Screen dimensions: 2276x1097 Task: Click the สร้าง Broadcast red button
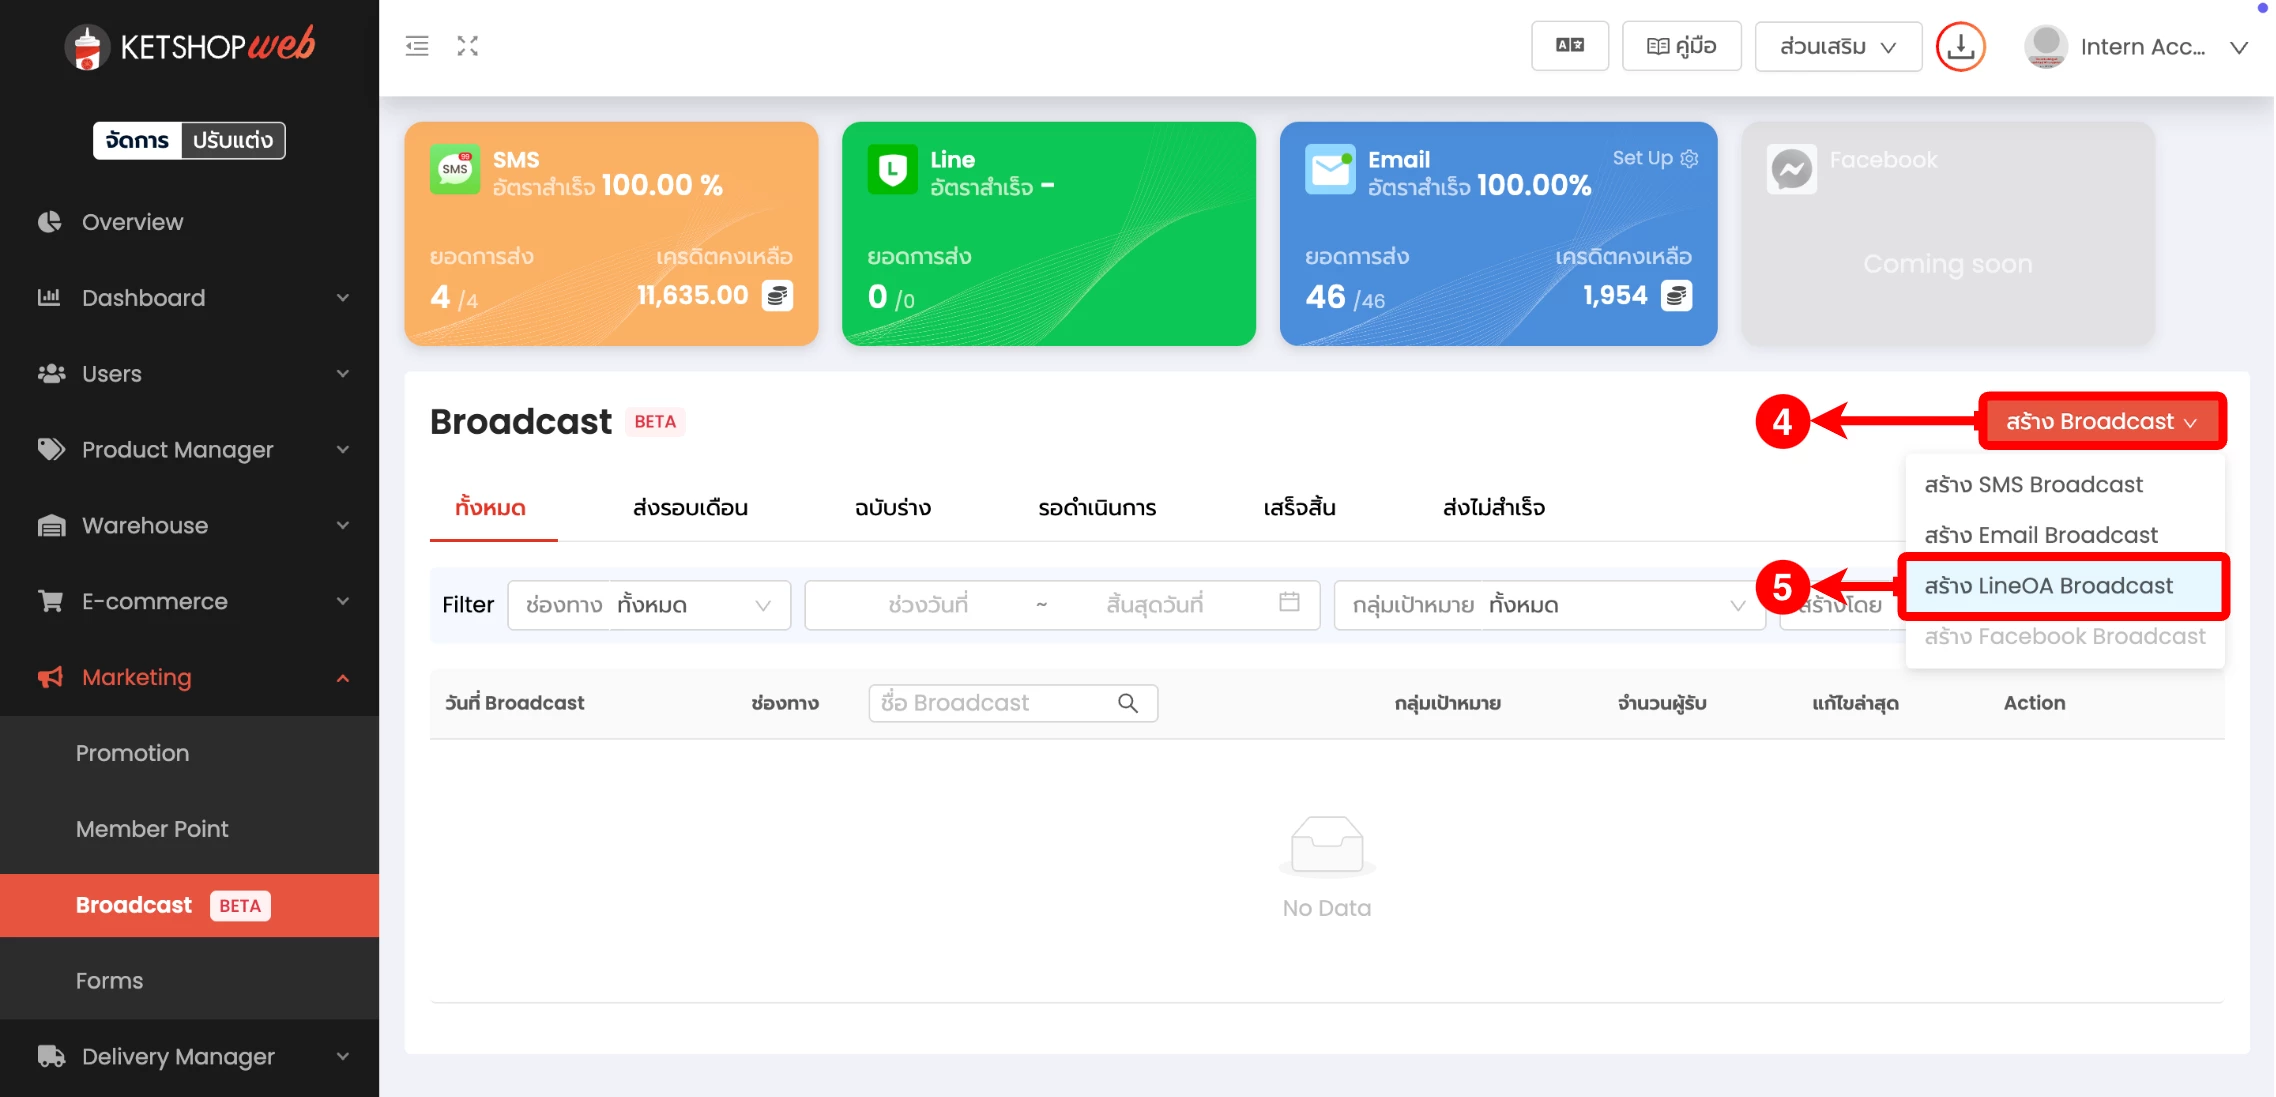click(x=2101, y=422)
